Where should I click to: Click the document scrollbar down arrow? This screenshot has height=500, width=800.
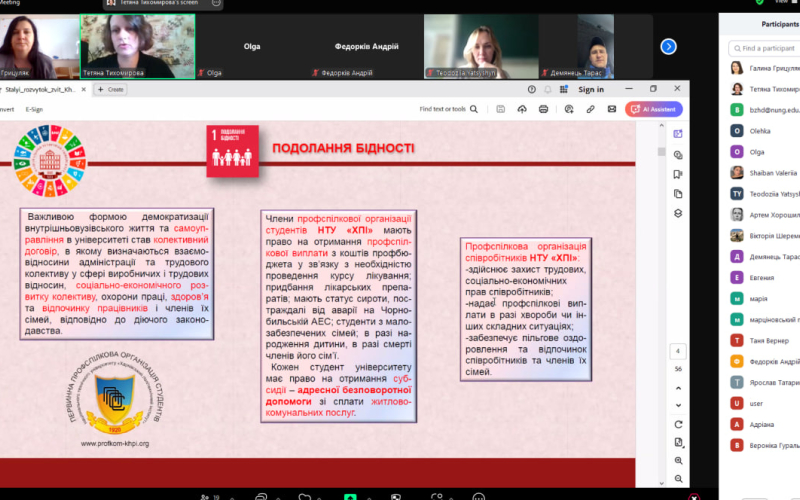tap(662, 483)
